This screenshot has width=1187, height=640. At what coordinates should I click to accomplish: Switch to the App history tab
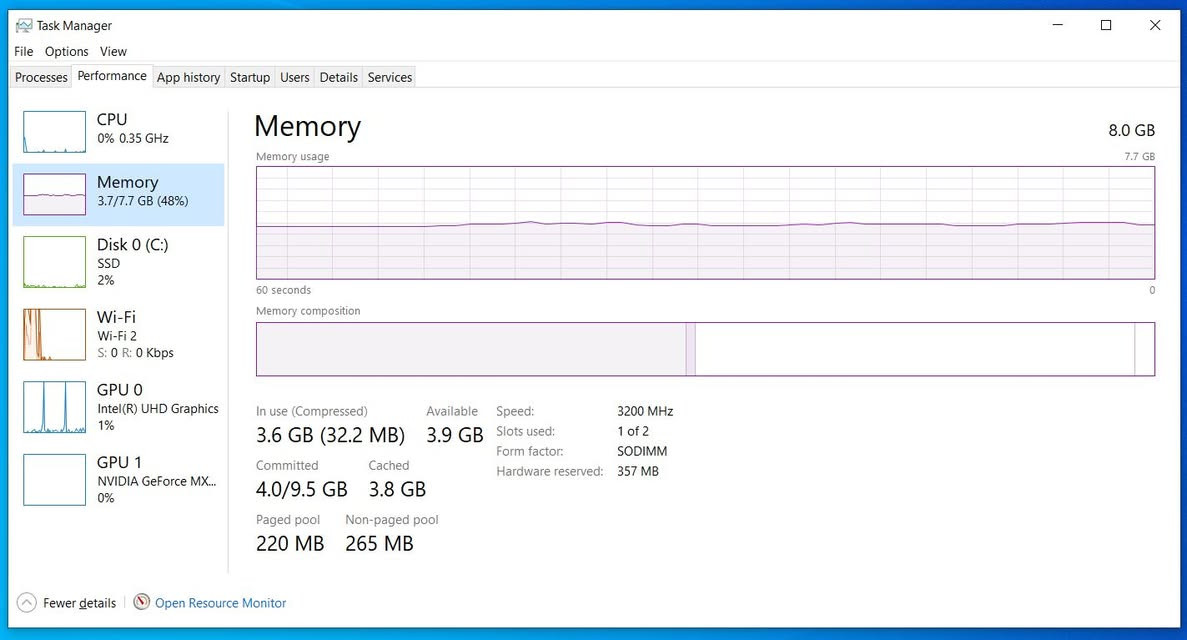(188, 77)
